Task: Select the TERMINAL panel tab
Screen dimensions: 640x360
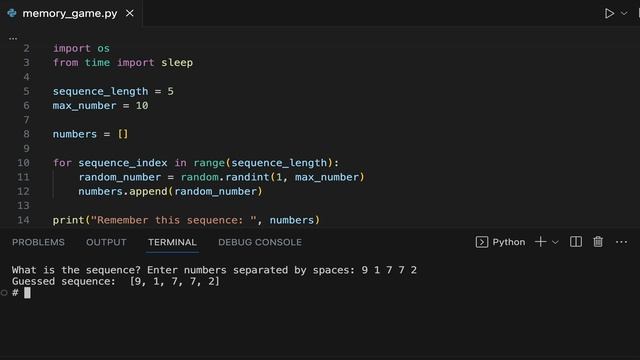Action: pos(172,242)
